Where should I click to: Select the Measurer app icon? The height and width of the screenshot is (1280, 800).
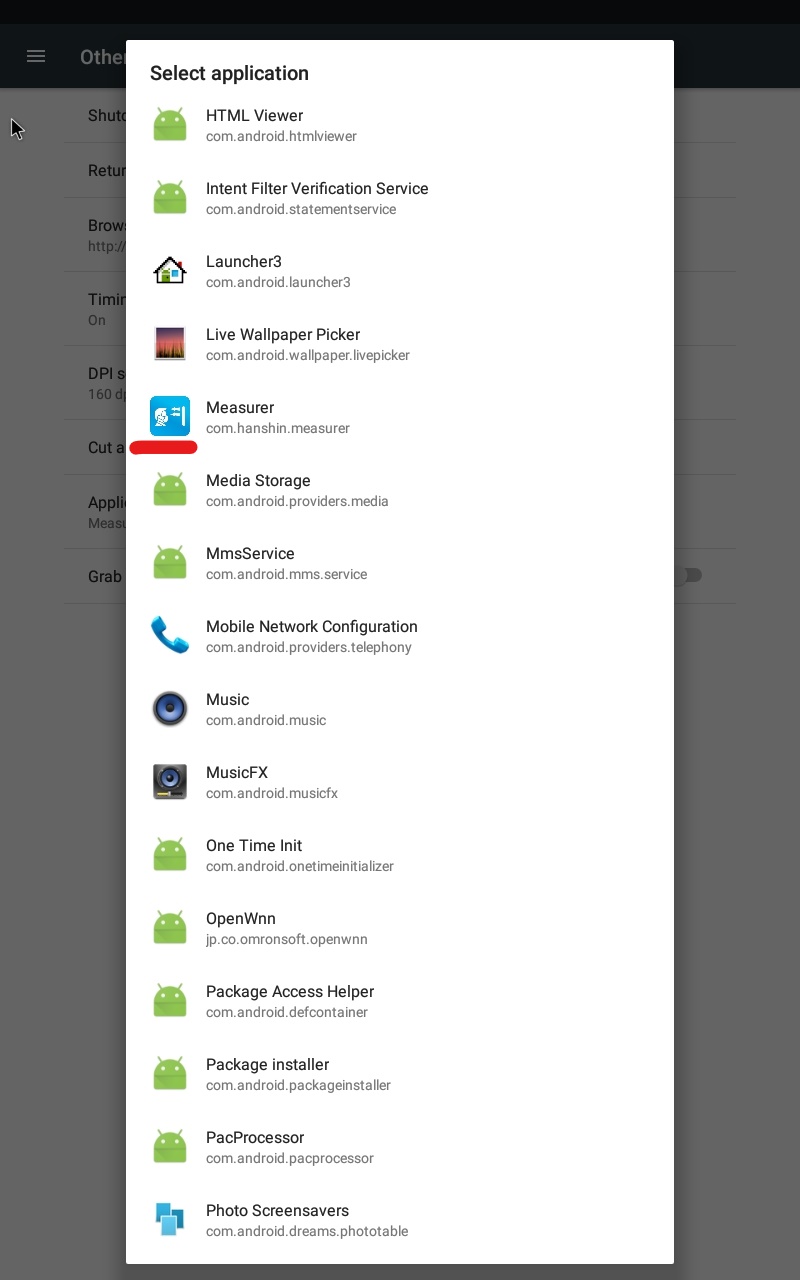170,417
